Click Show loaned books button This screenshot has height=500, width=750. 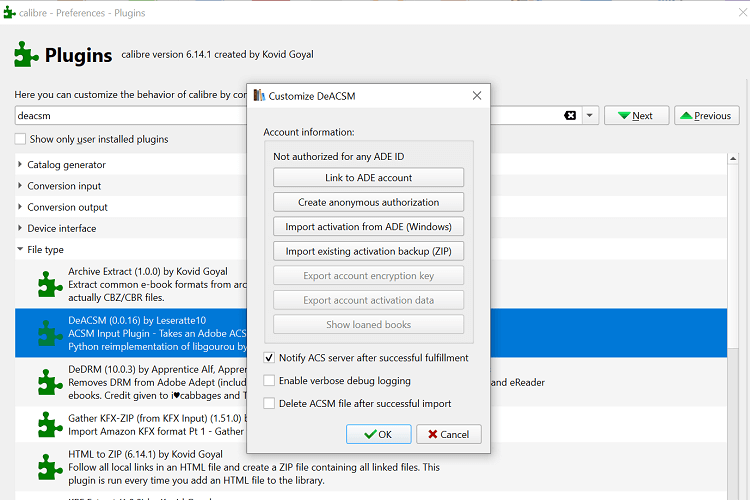pos(368,324)
